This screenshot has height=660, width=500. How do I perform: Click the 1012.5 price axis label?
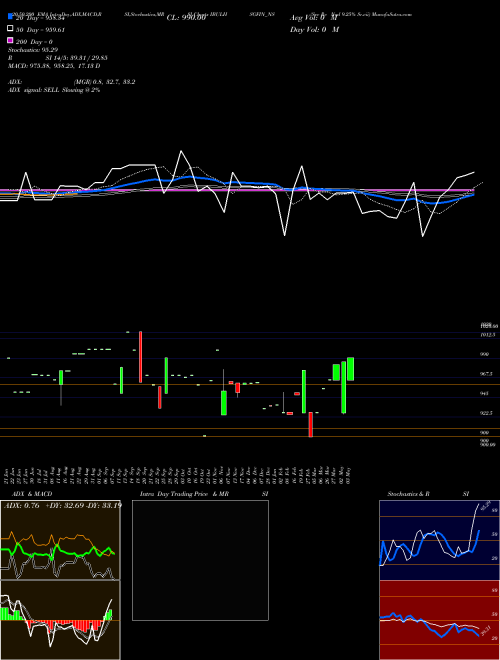(488, 335)
